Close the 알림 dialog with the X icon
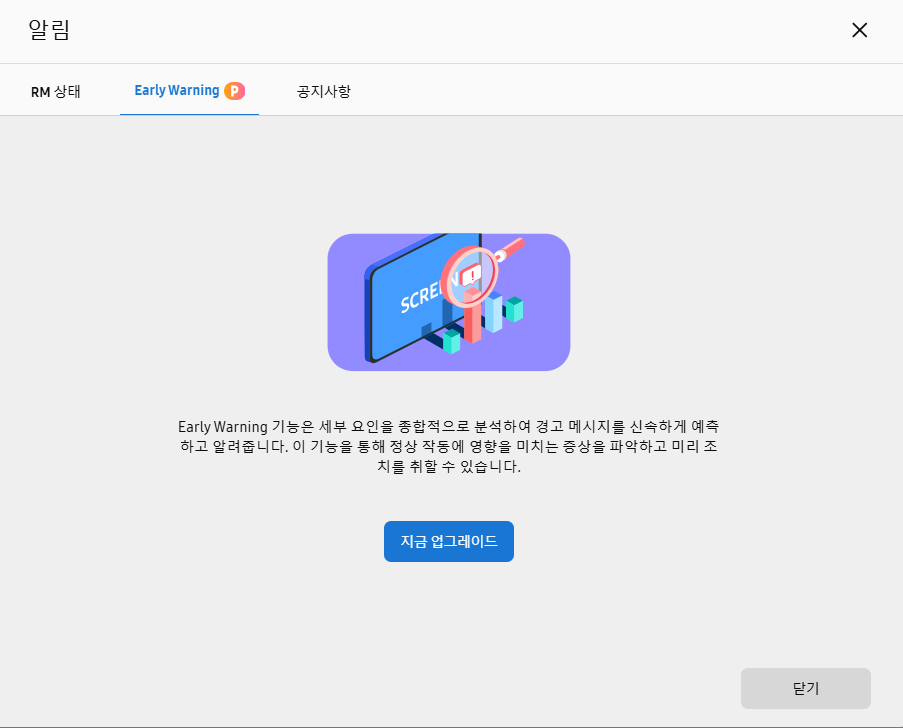The height and width of the screenshot is (728, 903). pyautogui.click(x=859, y=30)
